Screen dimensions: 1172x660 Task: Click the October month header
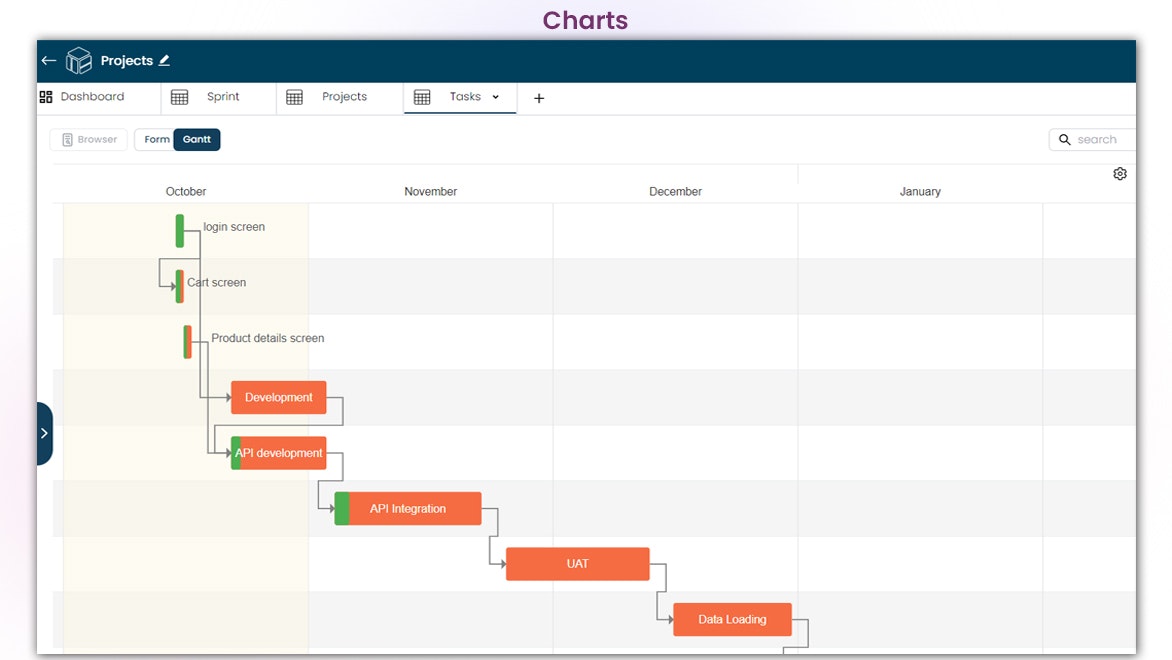[186, 191]
